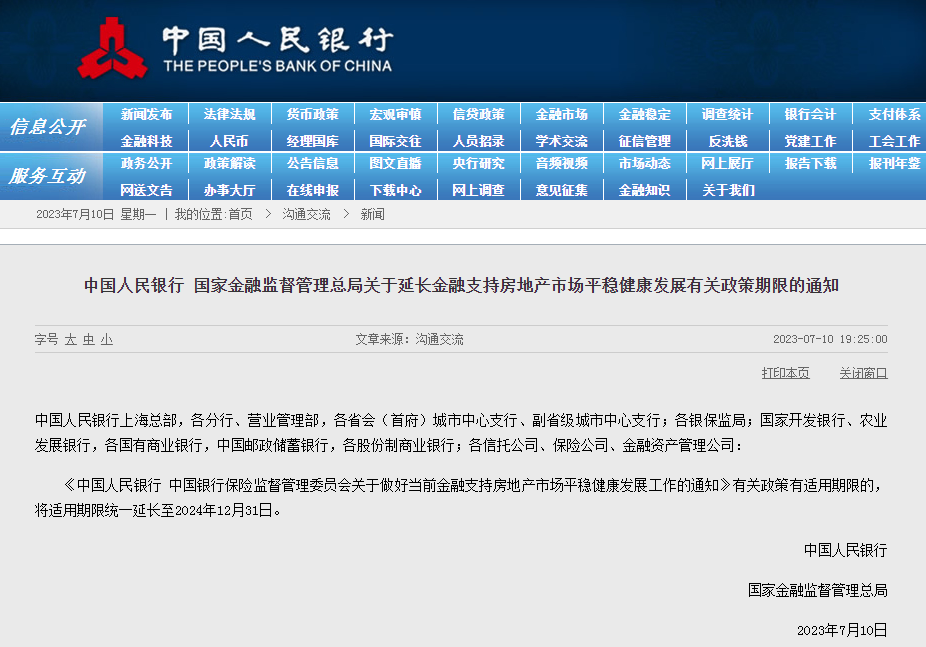Open 调查统计 in the navigation bar
This screenshot has width=926, height=647.
point(727,114)
